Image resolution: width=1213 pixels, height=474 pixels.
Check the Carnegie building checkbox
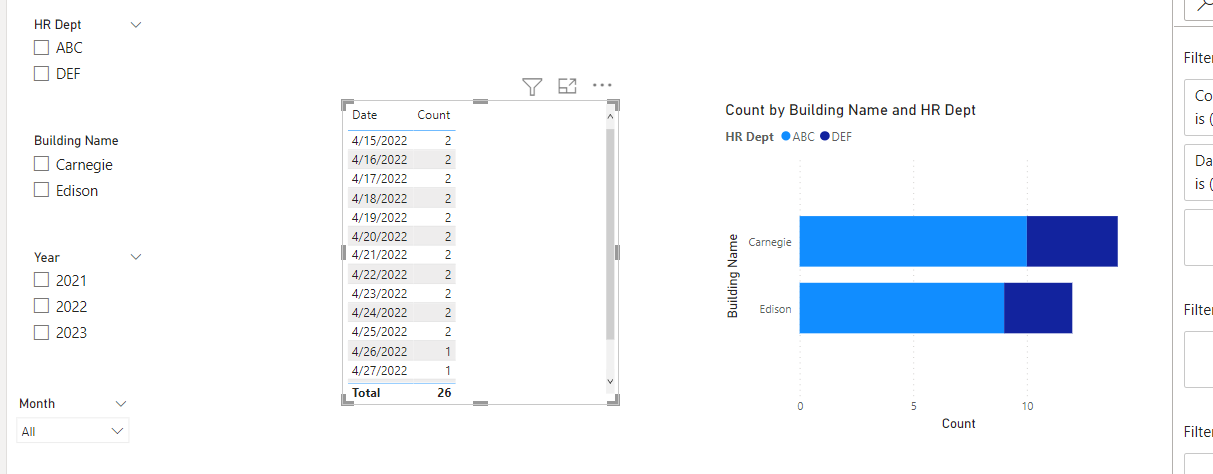41,164
